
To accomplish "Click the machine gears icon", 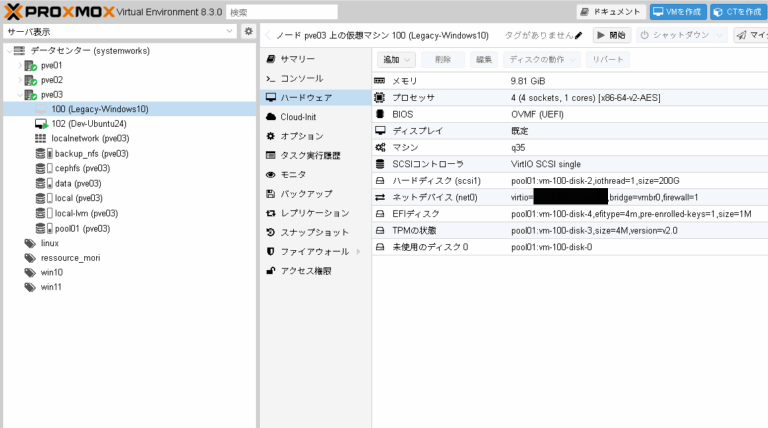I will (x=380, y=147).
